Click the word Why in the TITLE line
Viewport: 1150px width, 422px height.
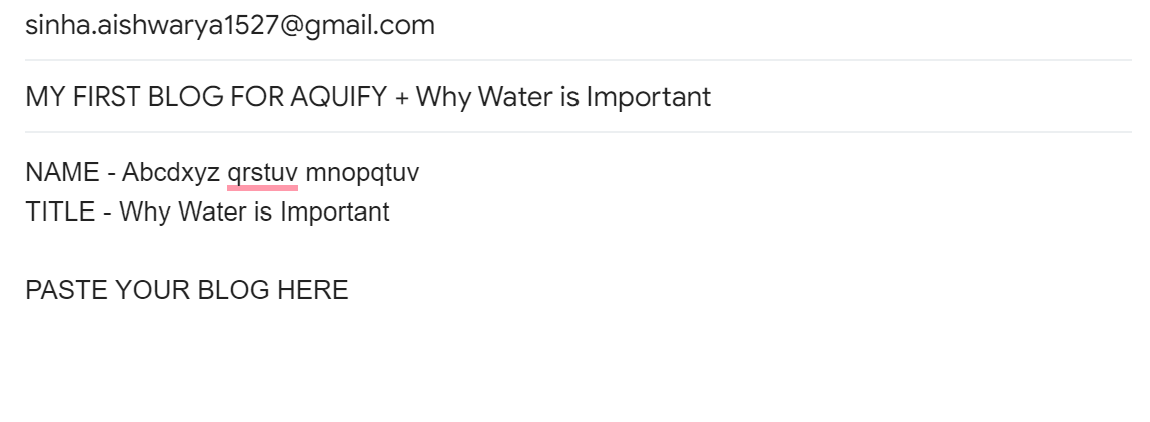(145, 213)
